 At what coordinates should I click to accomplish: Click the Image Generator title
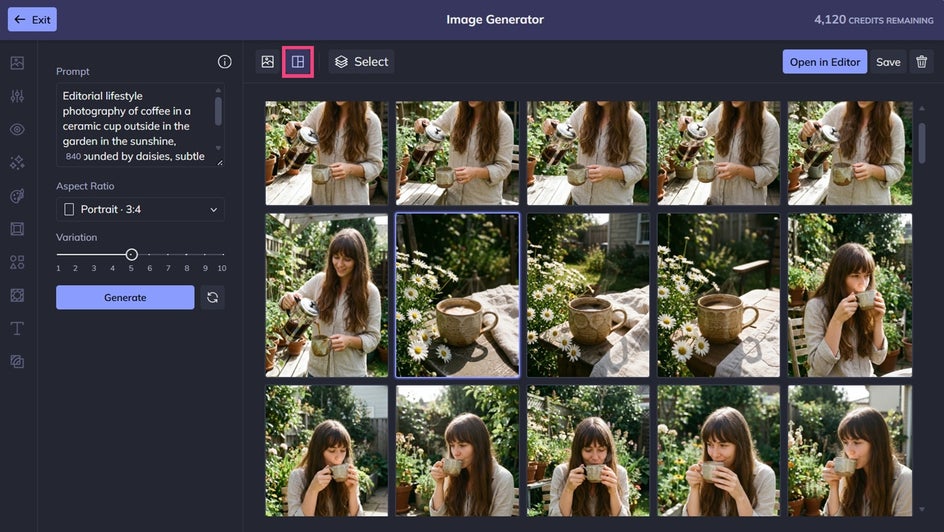pos(495,19)
